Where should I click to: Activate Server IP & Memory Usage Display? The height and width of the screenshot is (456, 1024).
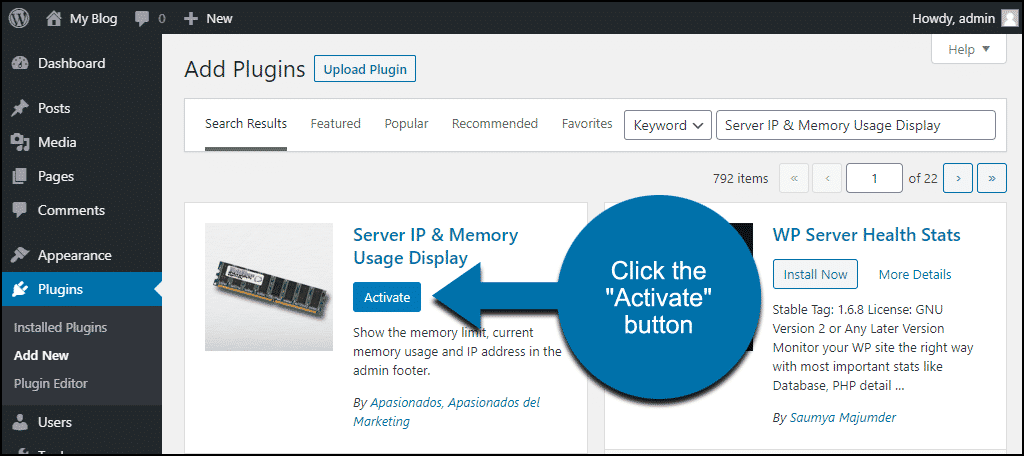coord(387,297)
